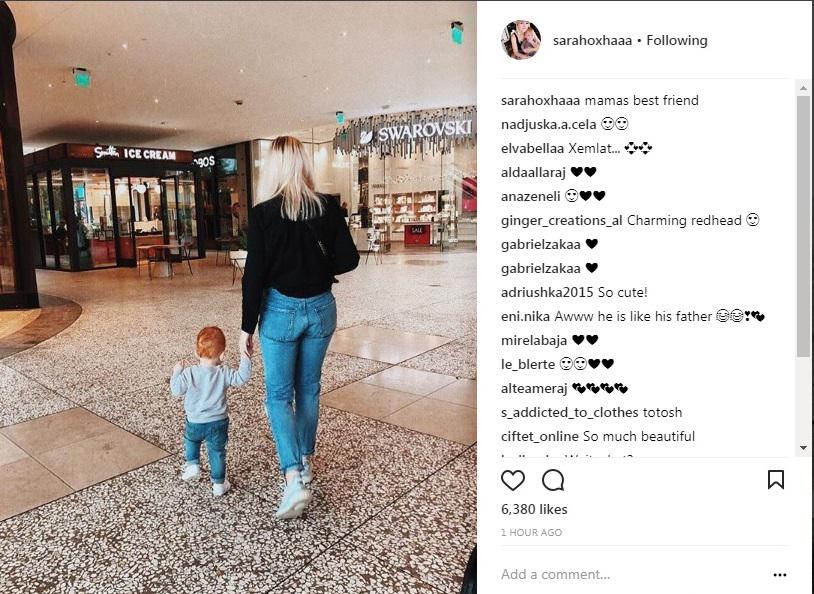The image size is (814, 594).
Task: Open nadjuska.a.cela commenter profile
Action: [548, 125]
